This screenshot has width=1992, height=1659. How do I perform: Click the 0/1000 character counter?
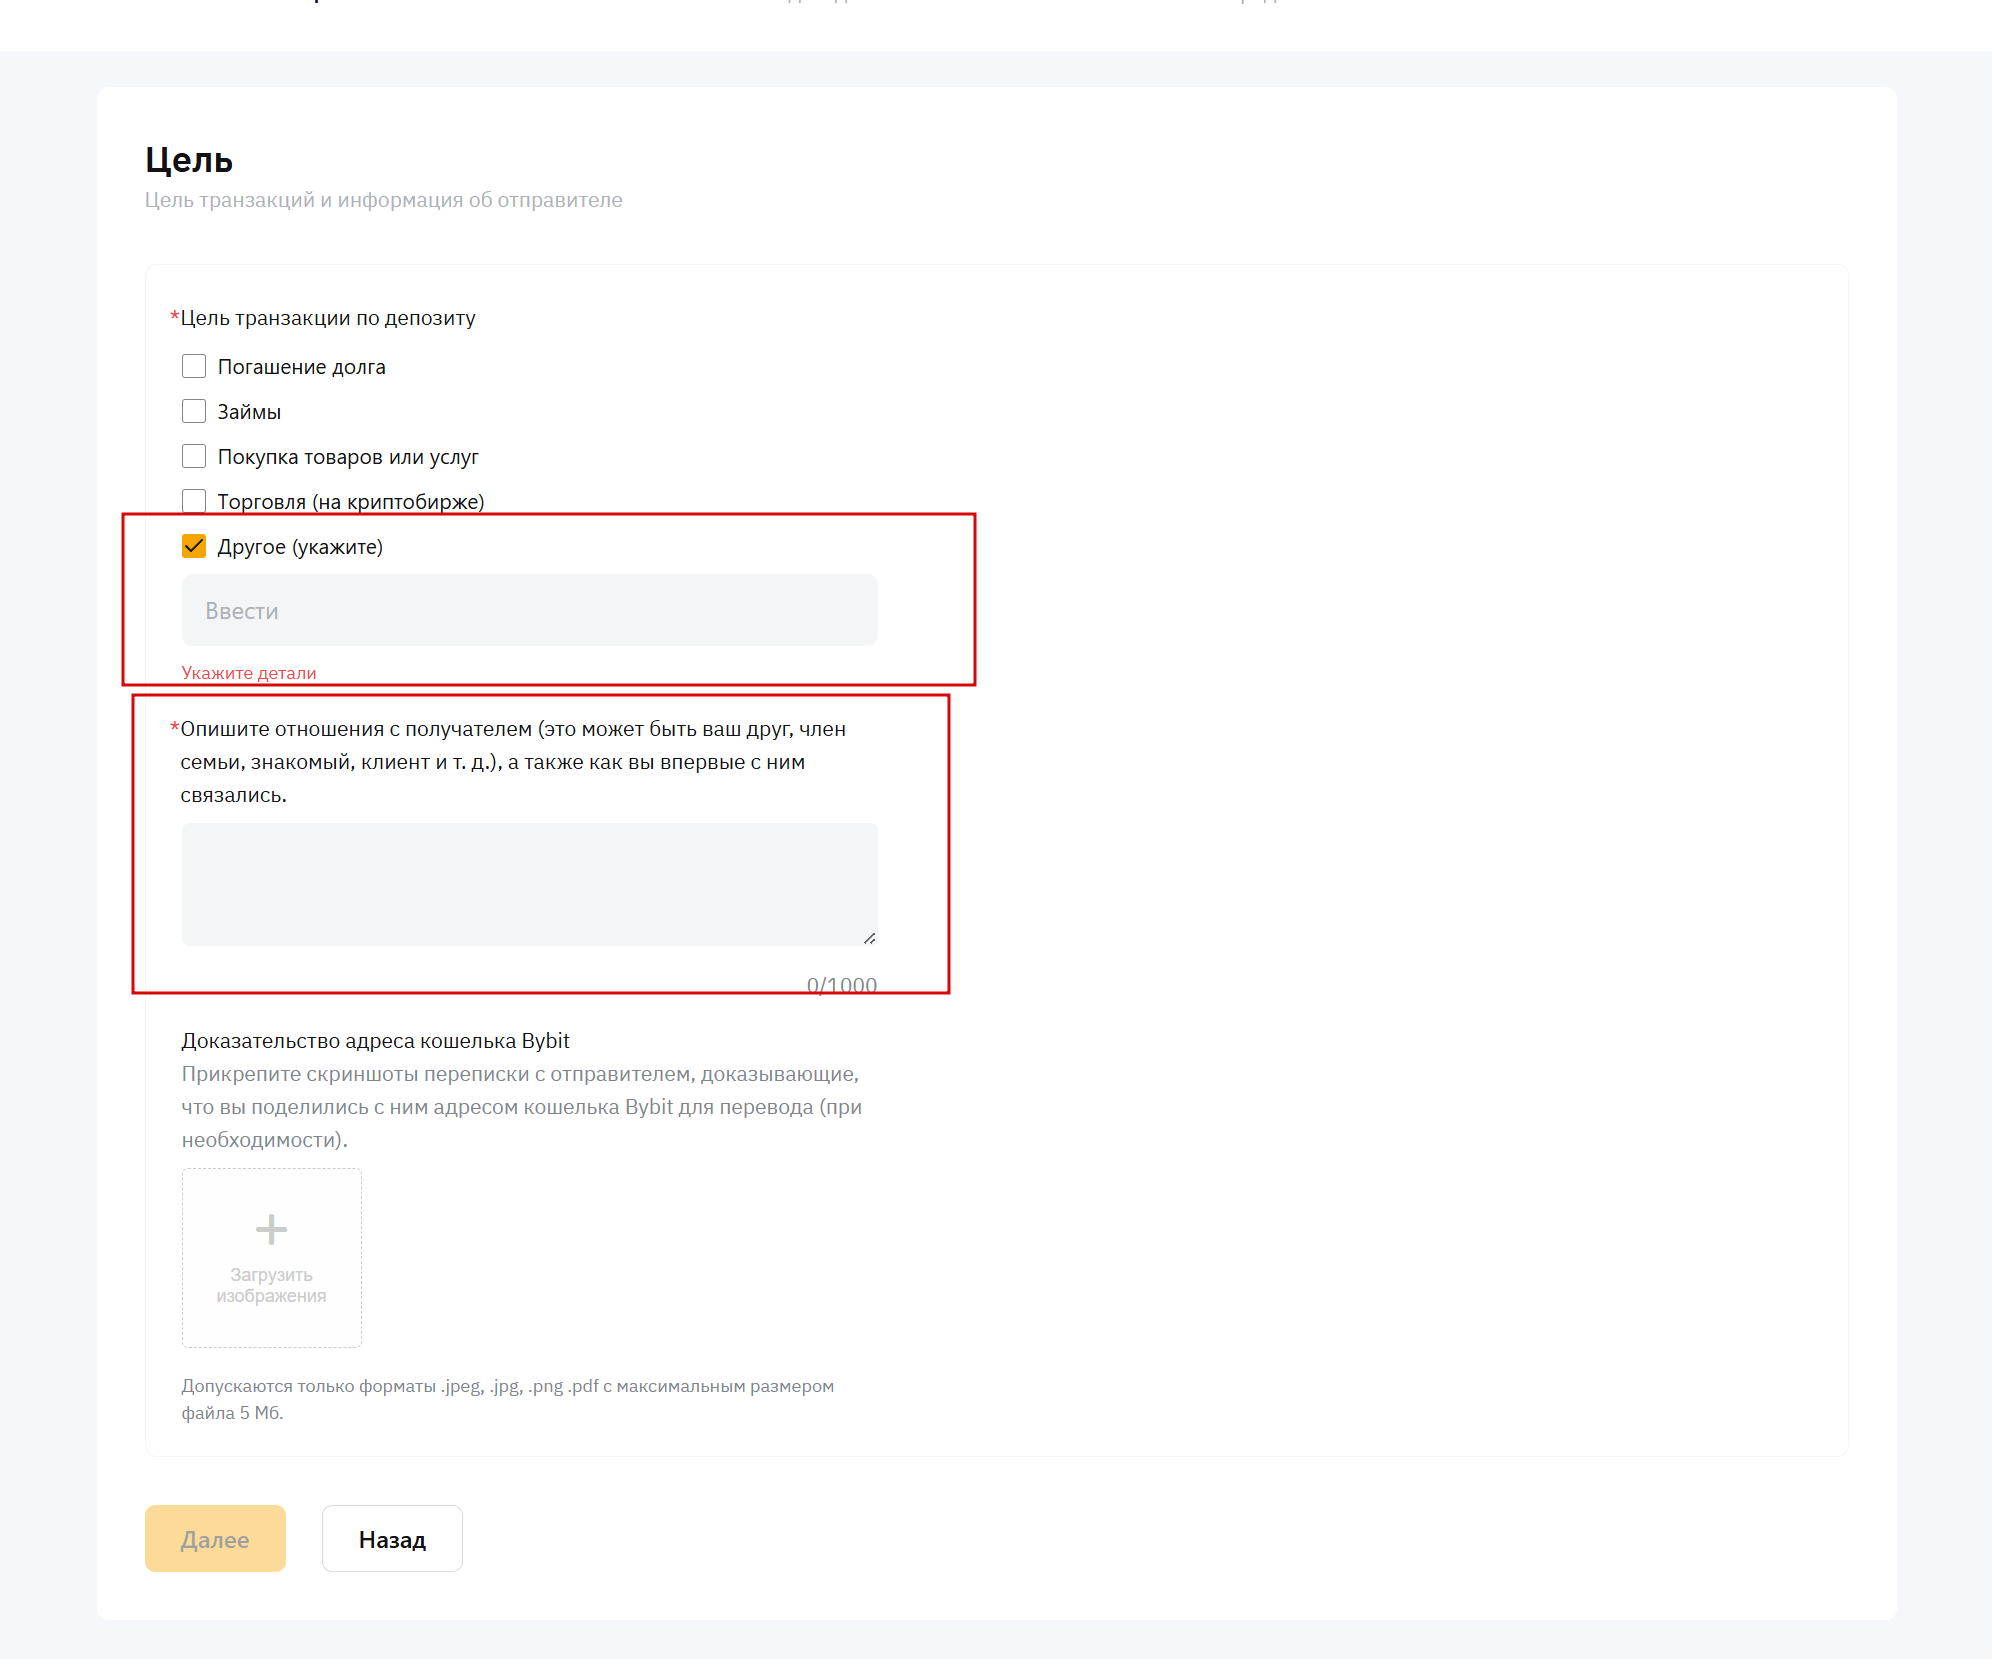coord(841,985)
